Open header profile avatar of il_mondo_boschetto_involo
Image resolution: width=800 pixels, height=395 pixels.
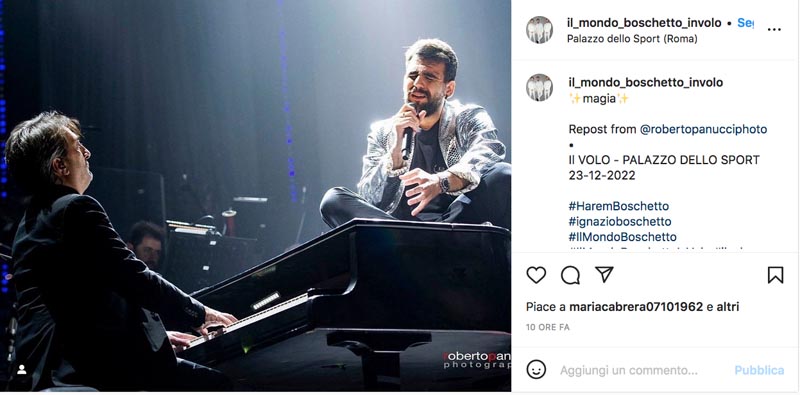point(539,30)
